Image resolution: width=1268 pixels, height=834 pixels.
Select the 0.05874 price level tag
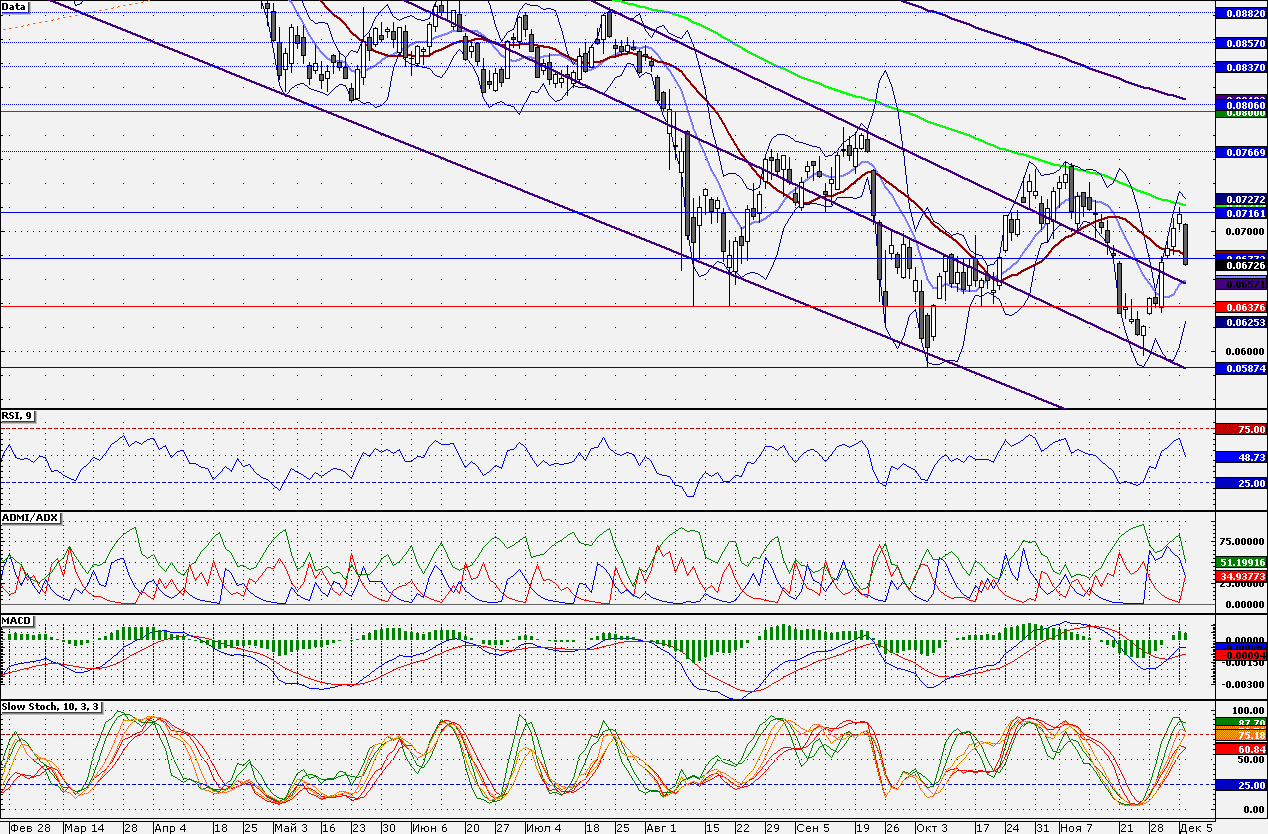(x=1240, y=368)
